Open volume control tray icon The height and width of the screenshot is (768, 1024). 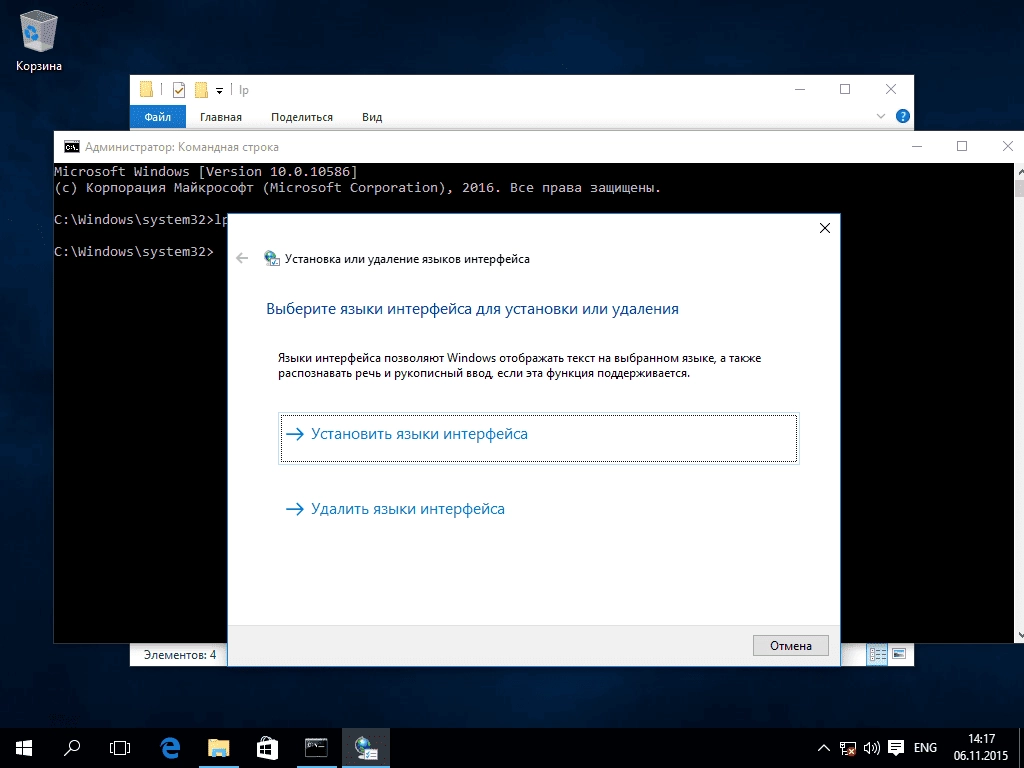871,748
